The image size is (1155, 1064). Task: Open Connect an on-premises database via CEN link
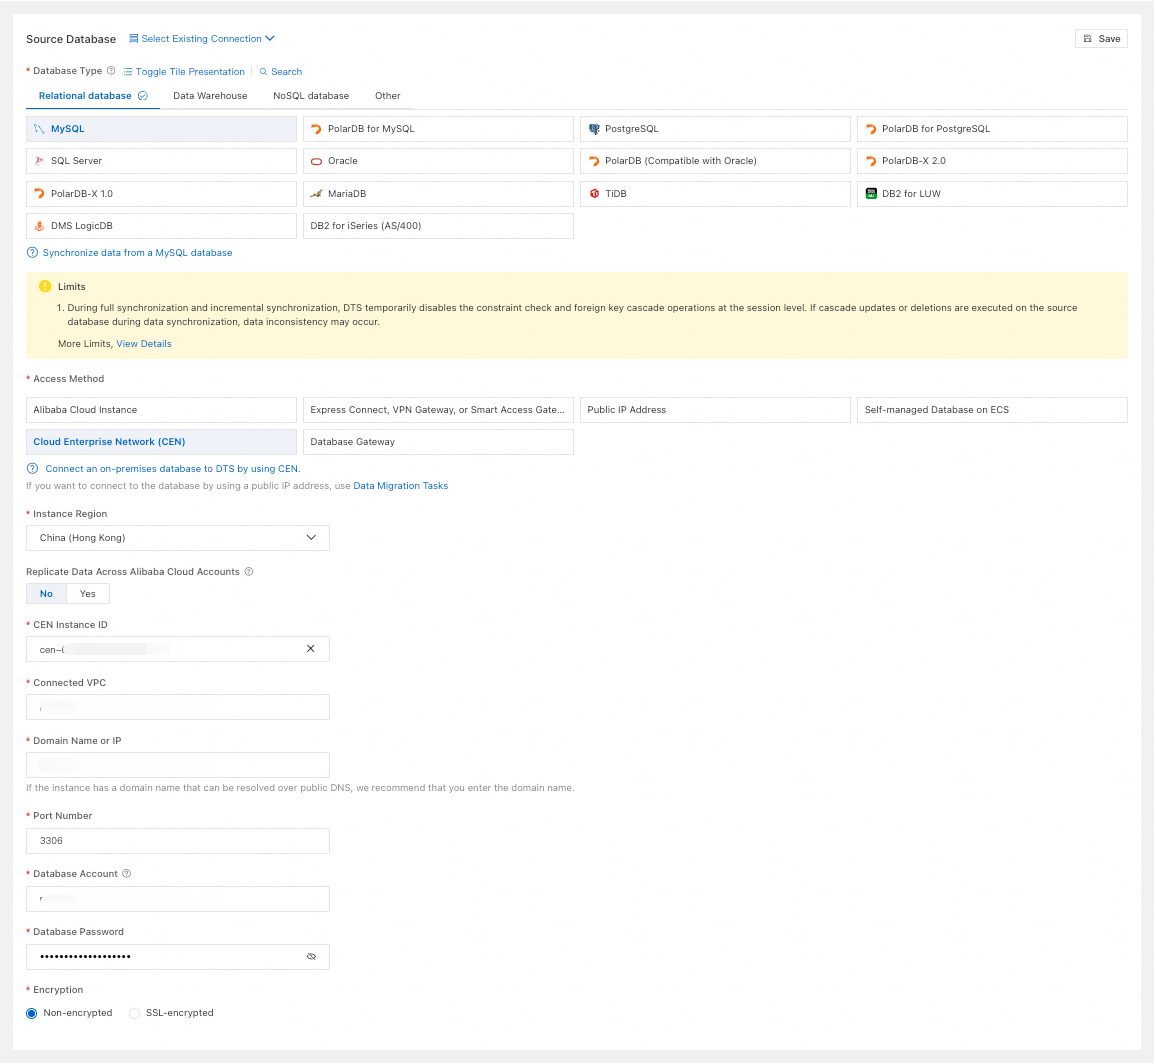[172, 469]
